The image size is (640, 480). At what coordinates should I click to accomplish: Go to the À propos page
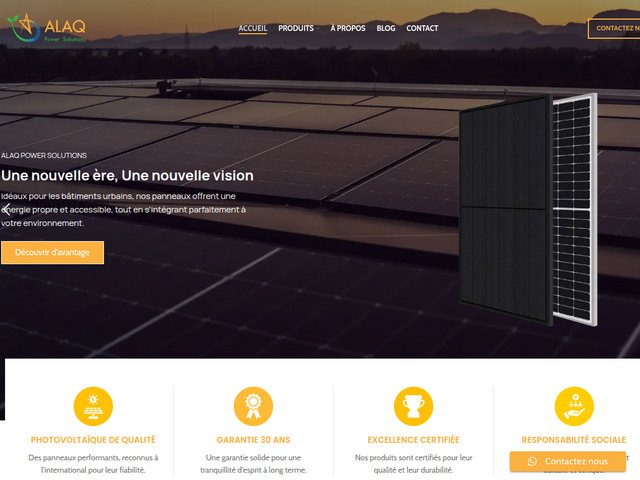pos(348,28)
